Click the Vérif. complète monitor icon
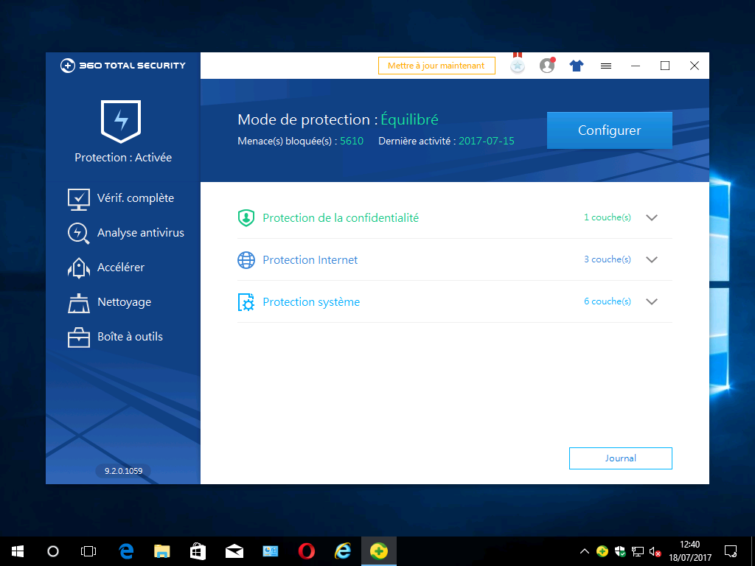The width and height of the screenshot is (755, 566). 78,199
